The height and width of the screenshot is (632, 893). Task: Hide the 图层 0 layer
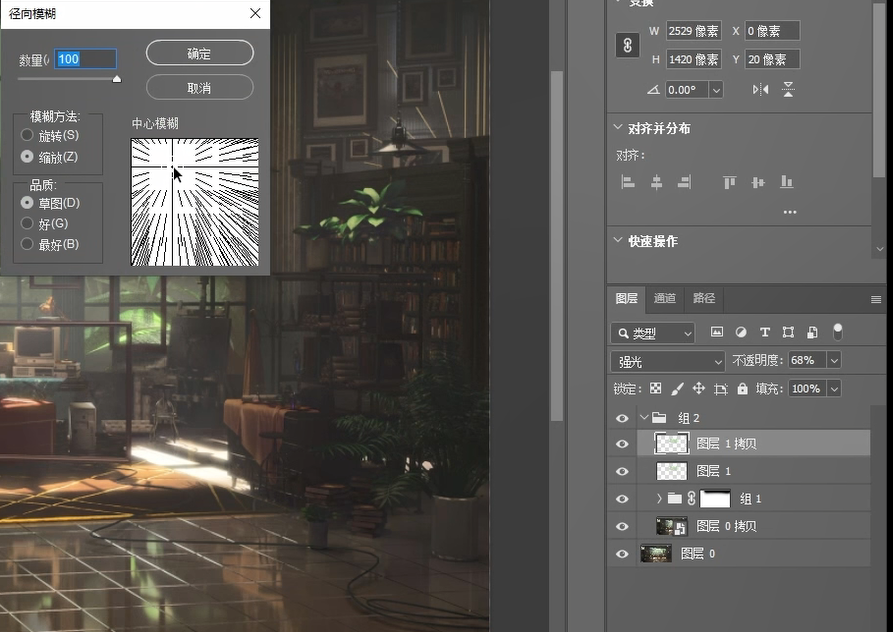tap(622, 553)
